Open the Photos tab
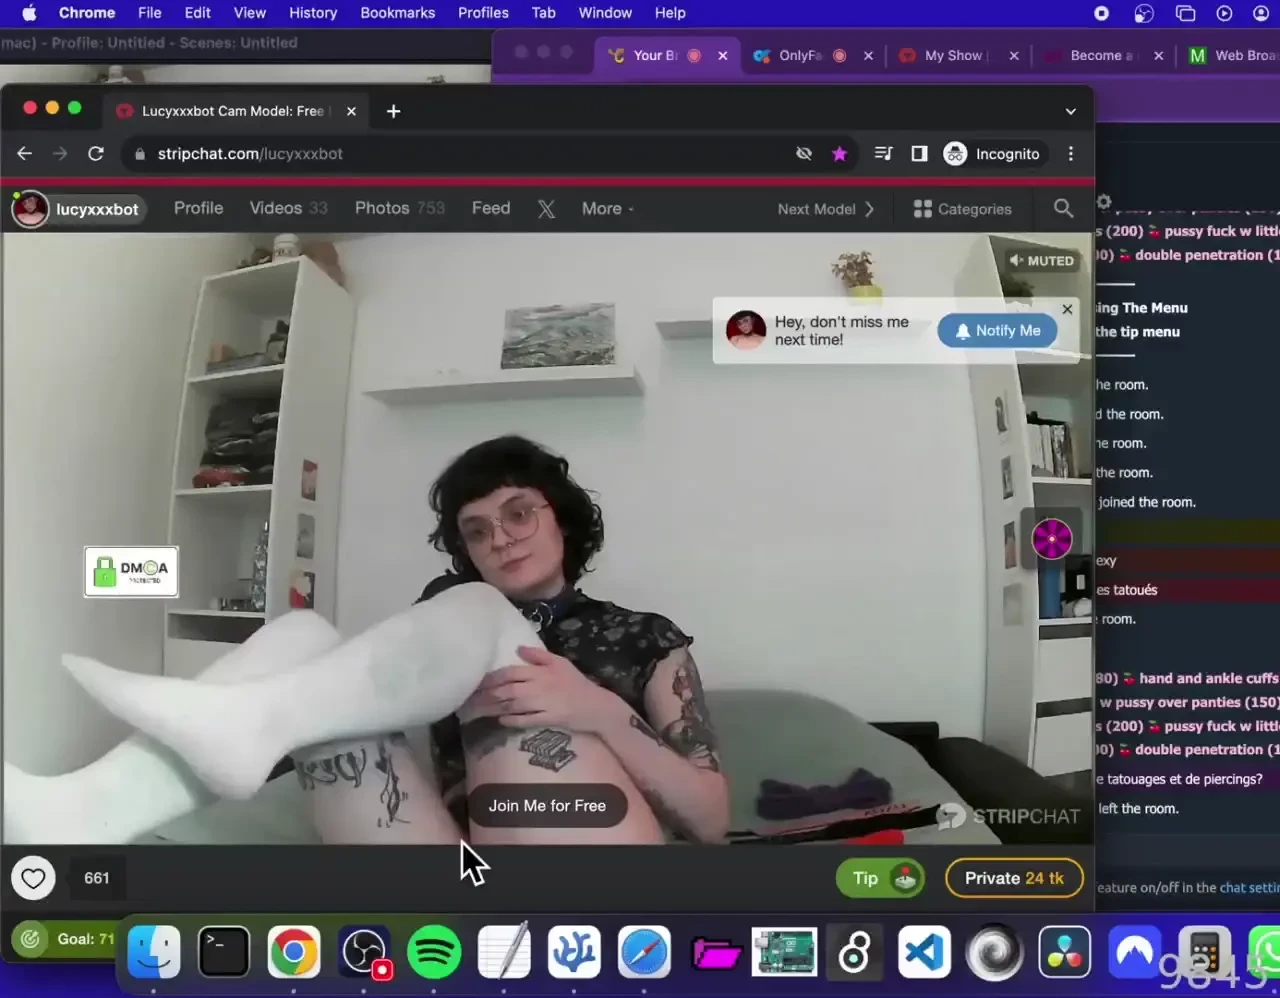The height and width of the screenshot is (998, 1280). point(399,208)
